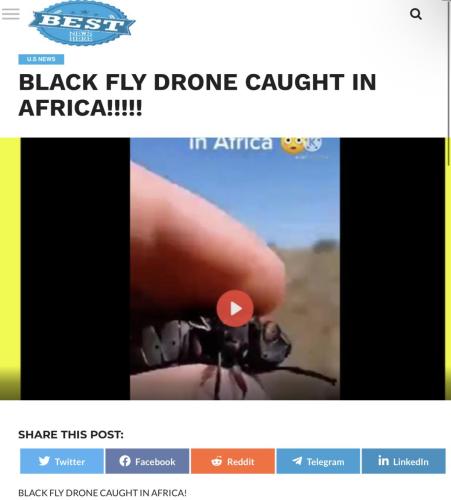Open the U.S. News category tag
The image size is (451, 500).
[41, 59]
